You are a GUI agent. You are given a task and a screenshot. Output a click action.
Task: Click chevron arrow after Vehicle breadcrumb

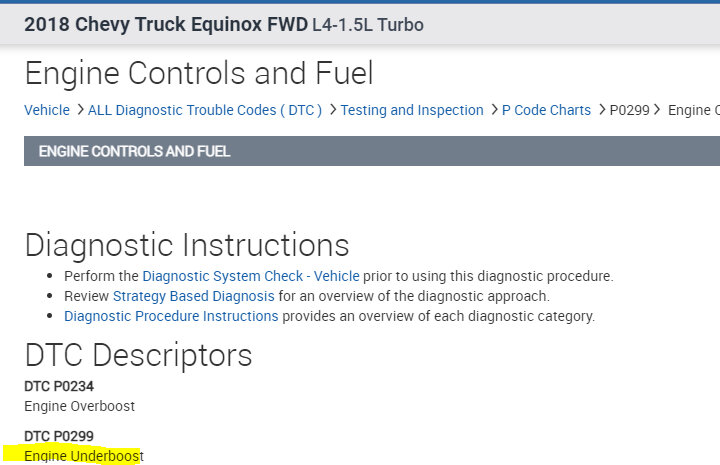pos(79,110)
